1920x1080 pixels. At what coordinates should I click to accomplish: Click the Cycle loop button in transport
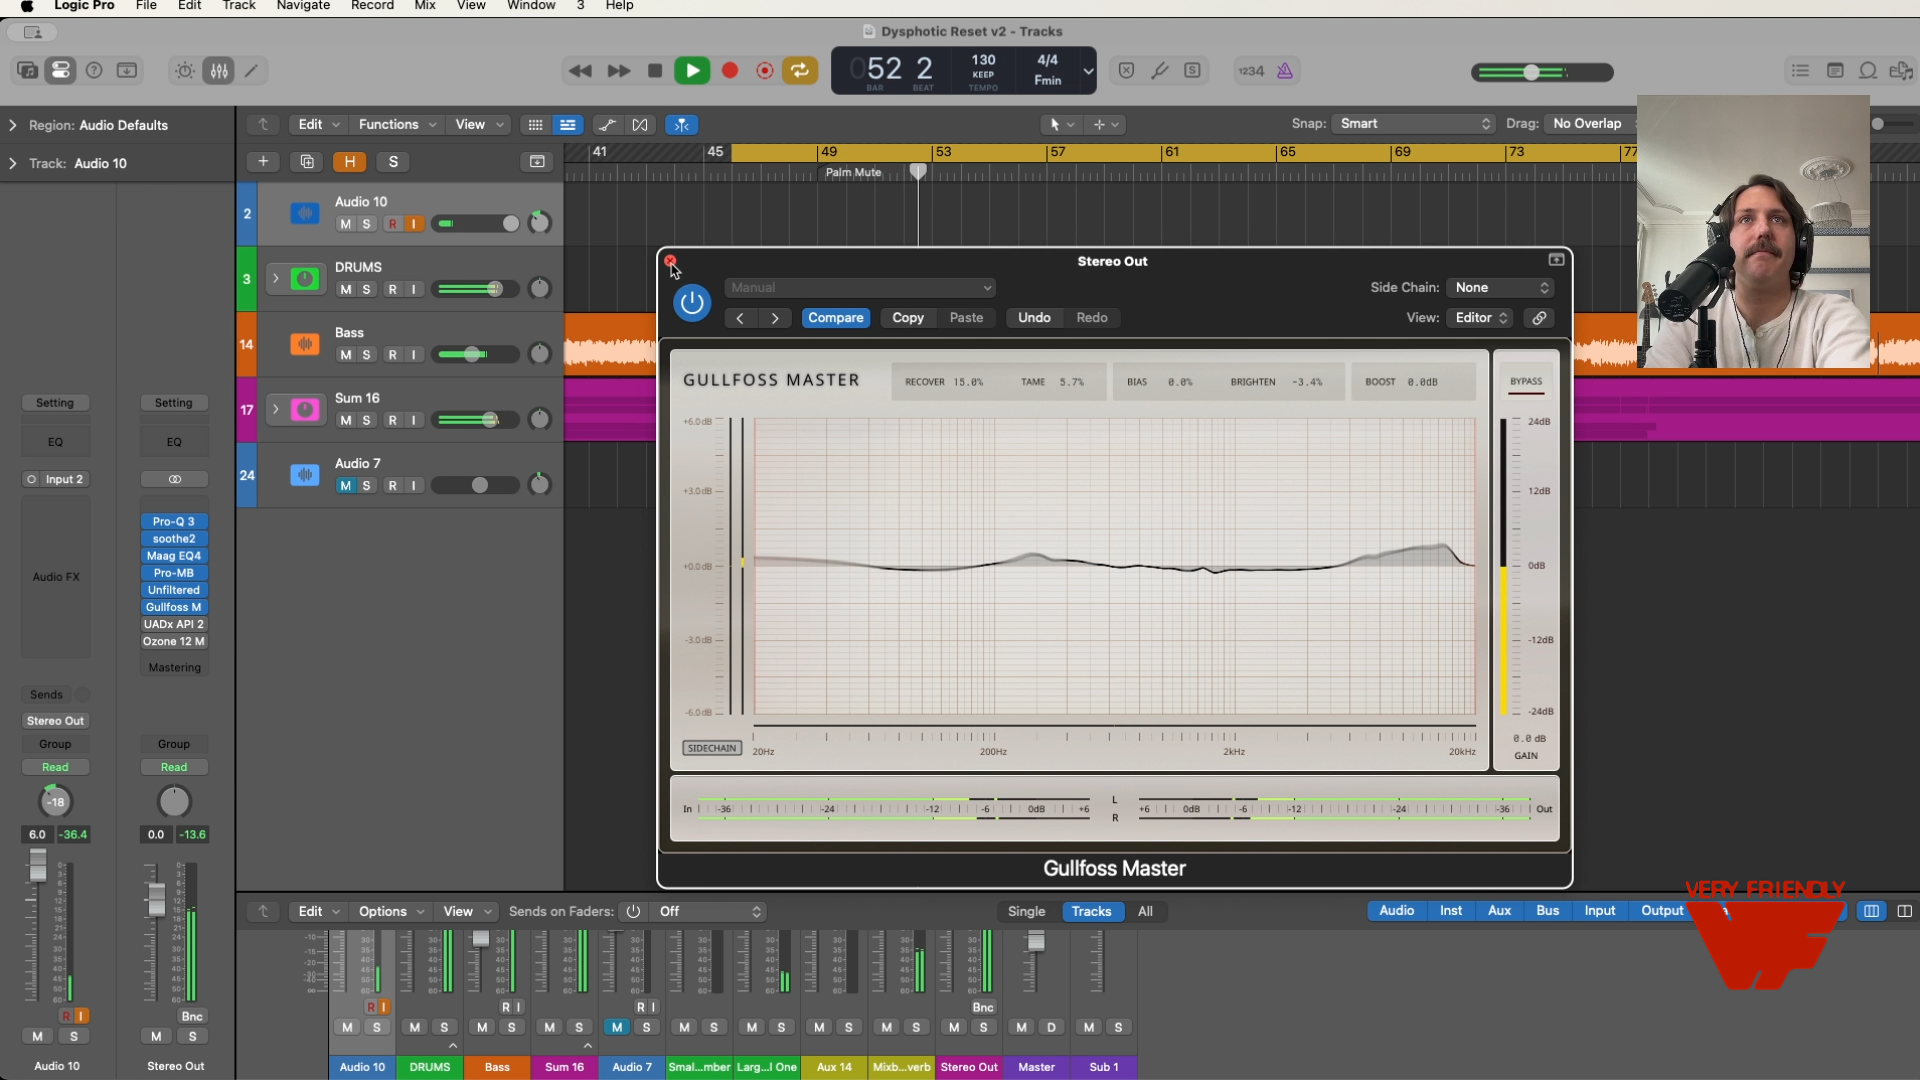click(800, 71)
